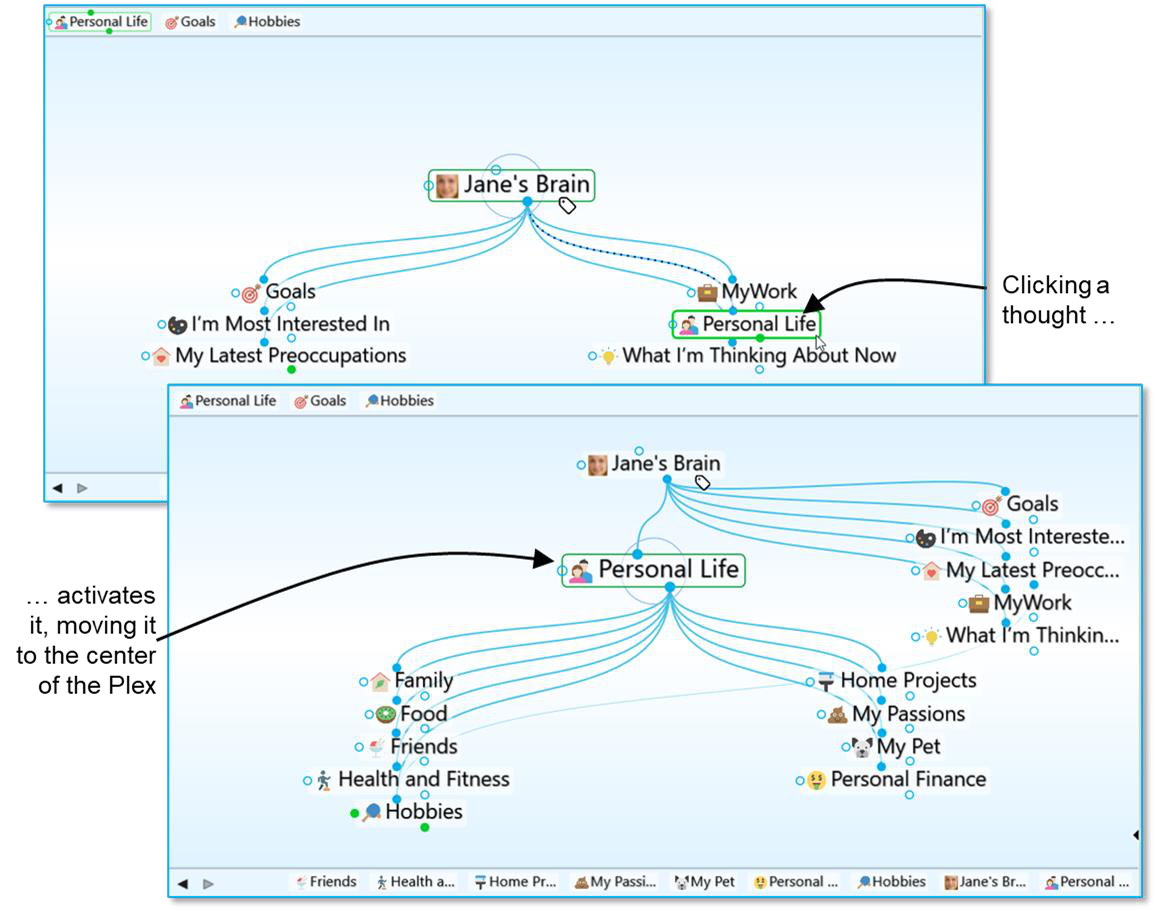The width and height of the screenshot is (1156, 911).
Task: Open Friends from the history bar
Action: (324, 882)
